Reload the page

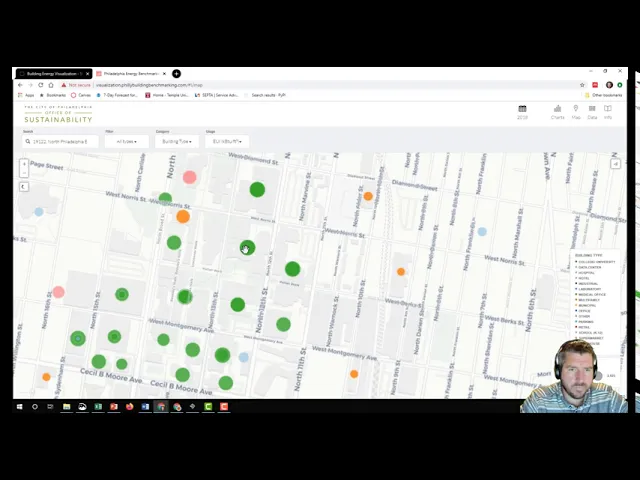[x=41, y=85]
